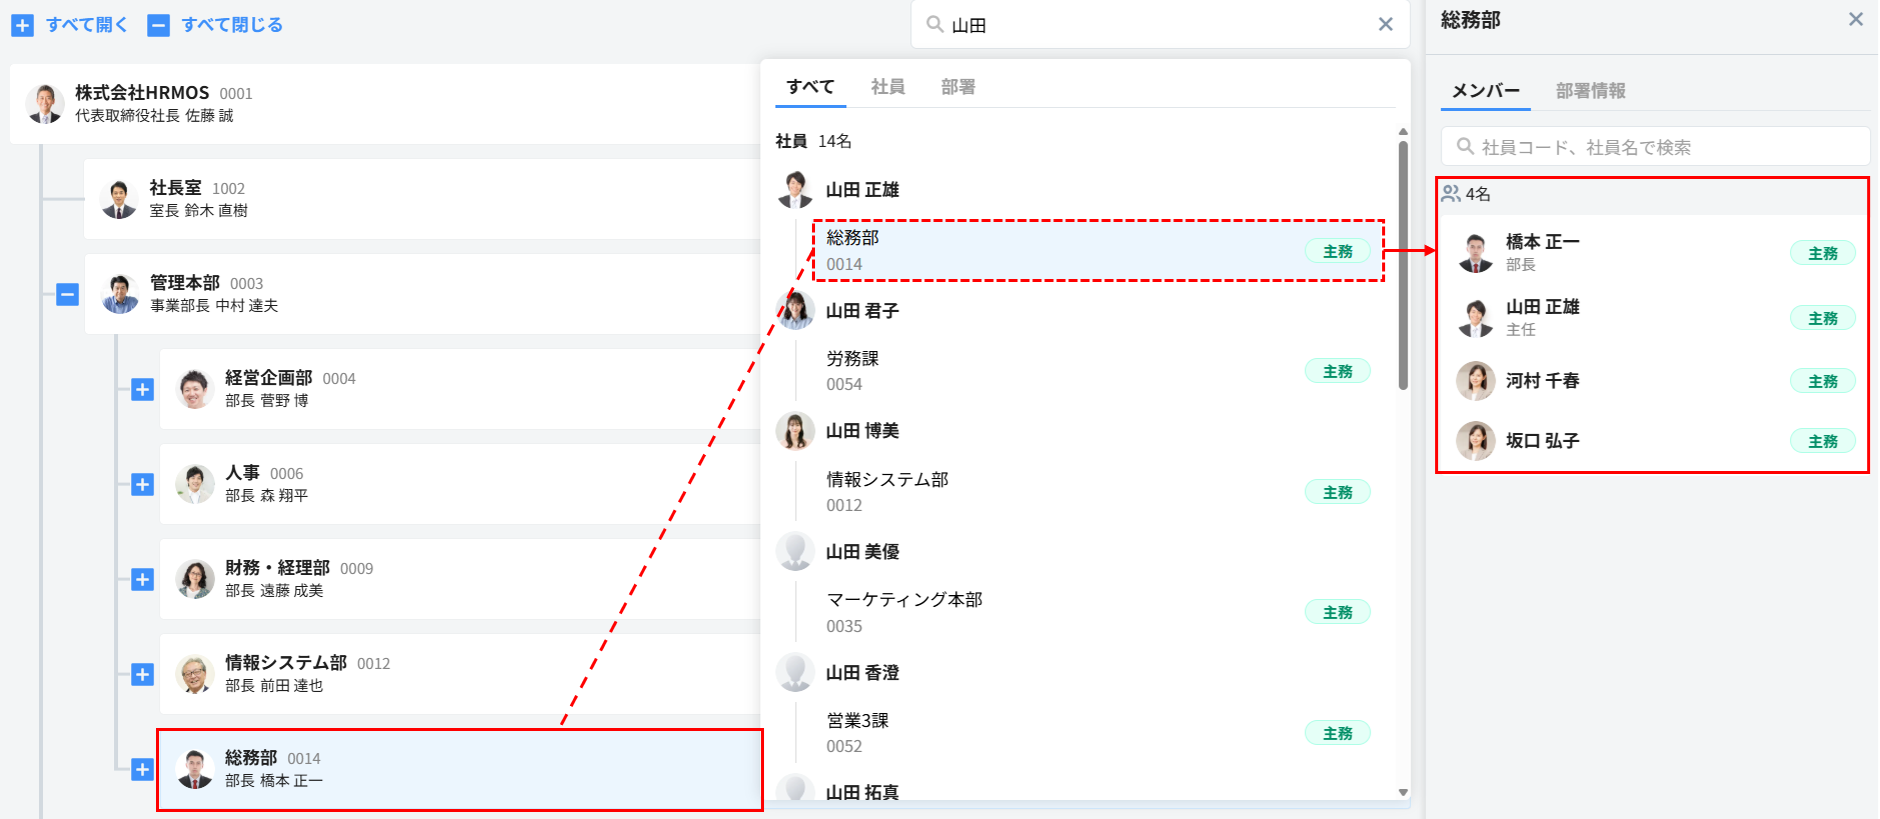This screenshot has height=819, width=1880.
Task: Select the 労務課 0054 result row
Action: click(x=1098, y=371)
